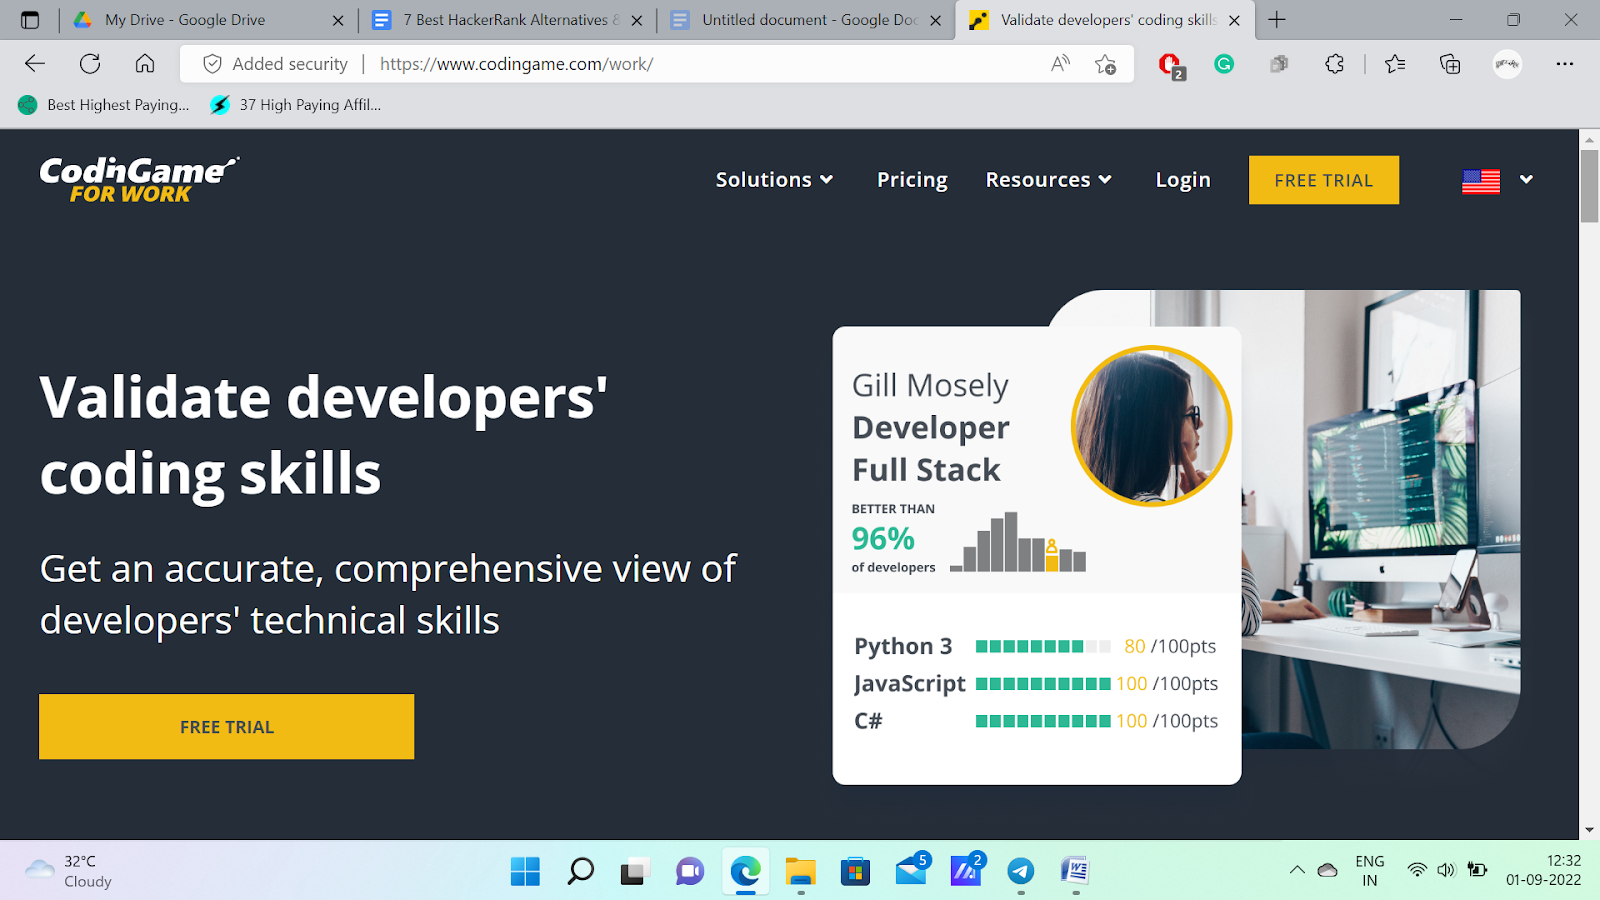1600x900 pixels.
Task: Open Task View on the taskbar
Action: [x=635, y=871]
